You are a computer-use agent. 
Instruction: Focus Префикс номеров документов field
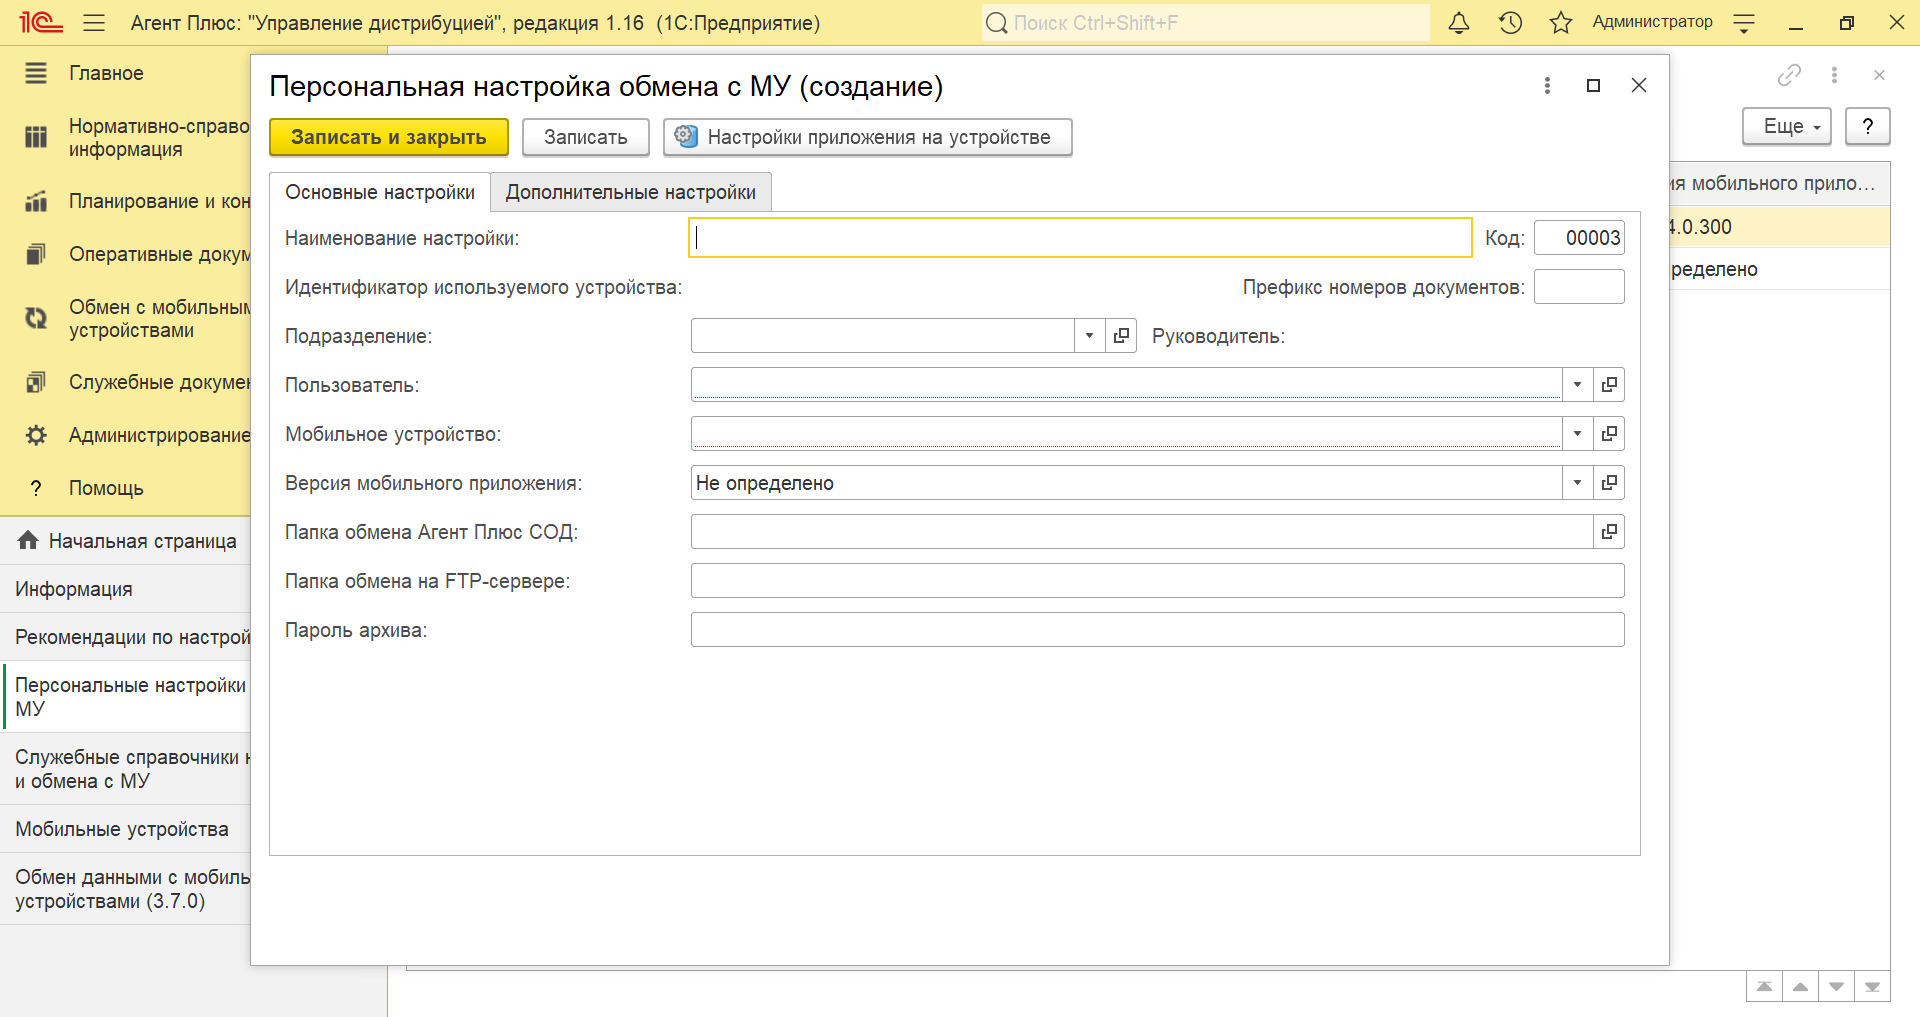click(1579, 287)
